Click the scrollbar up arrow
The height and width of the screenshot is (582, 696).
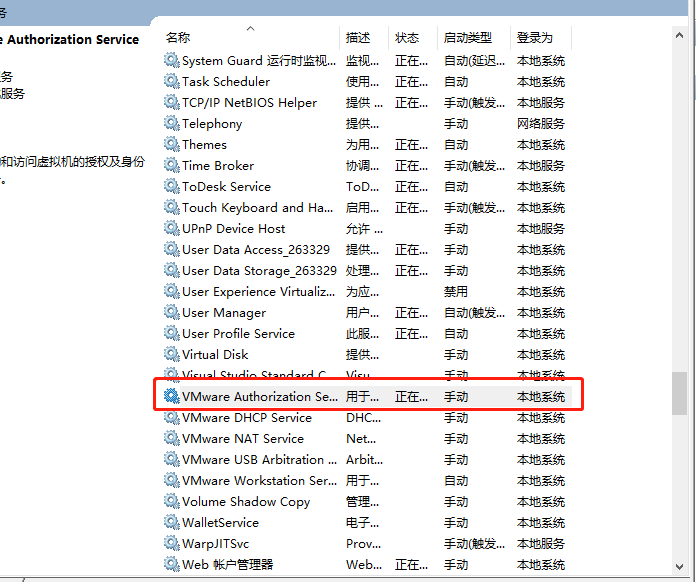click(x=679, y=35)
